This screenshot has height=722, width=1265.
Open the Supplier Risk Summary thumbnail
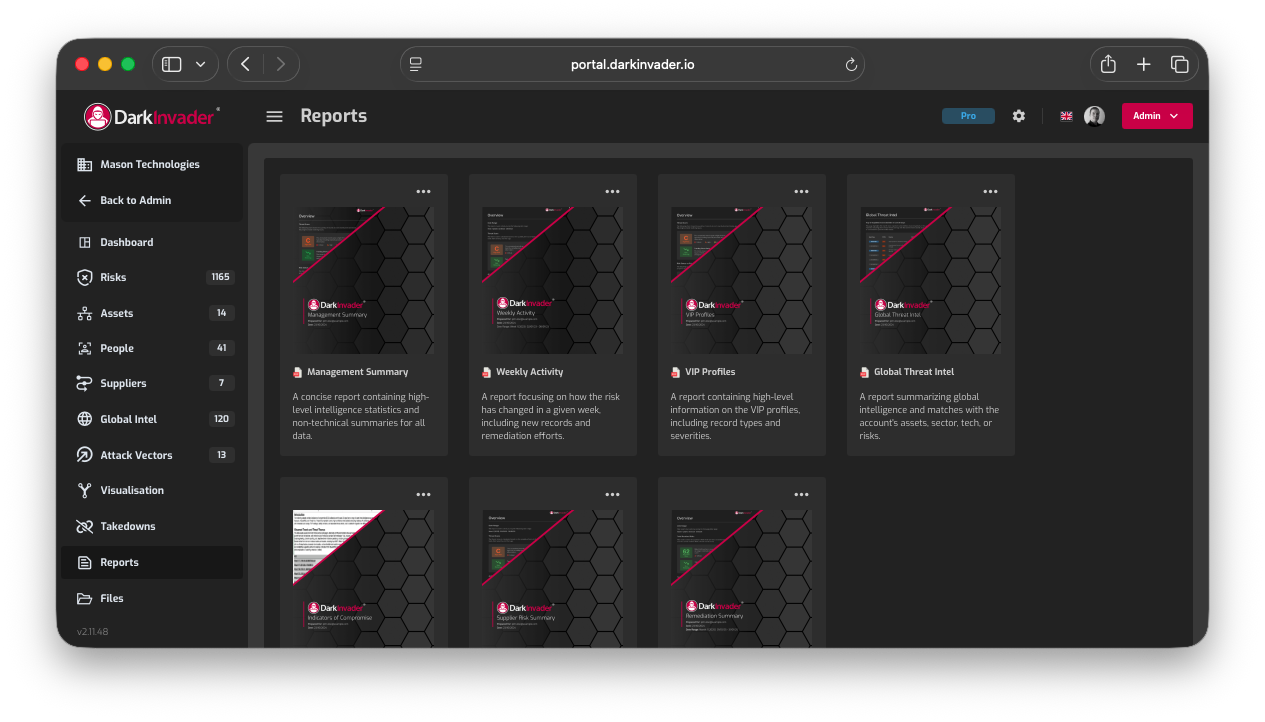(x=552, y=578)
